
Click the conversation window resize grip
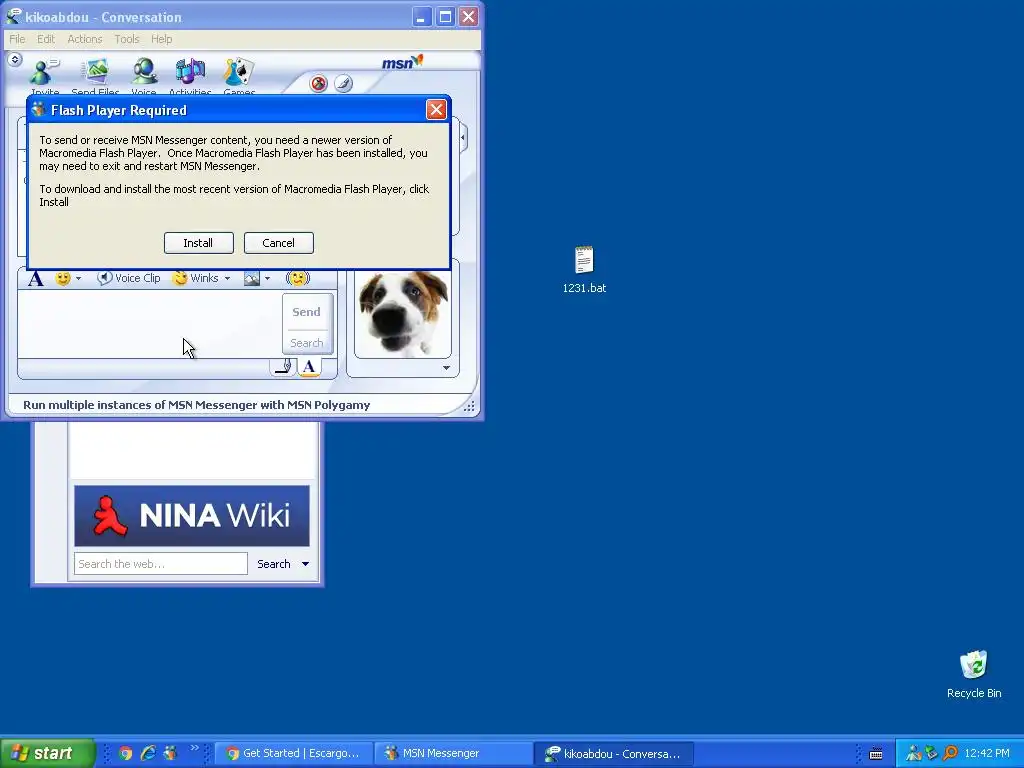pos(469,406)
